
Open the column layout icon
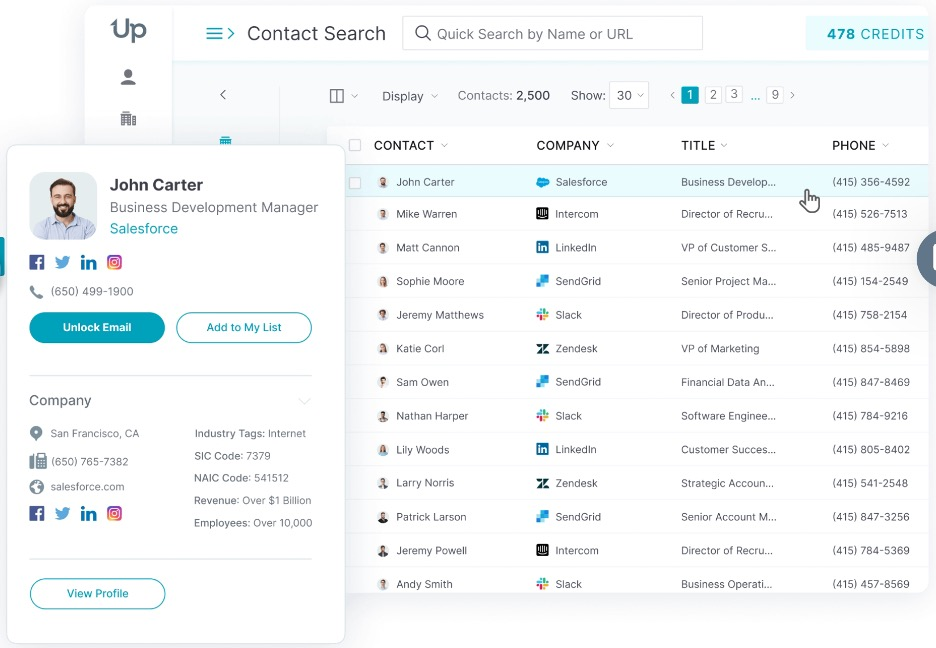(337, 95)
